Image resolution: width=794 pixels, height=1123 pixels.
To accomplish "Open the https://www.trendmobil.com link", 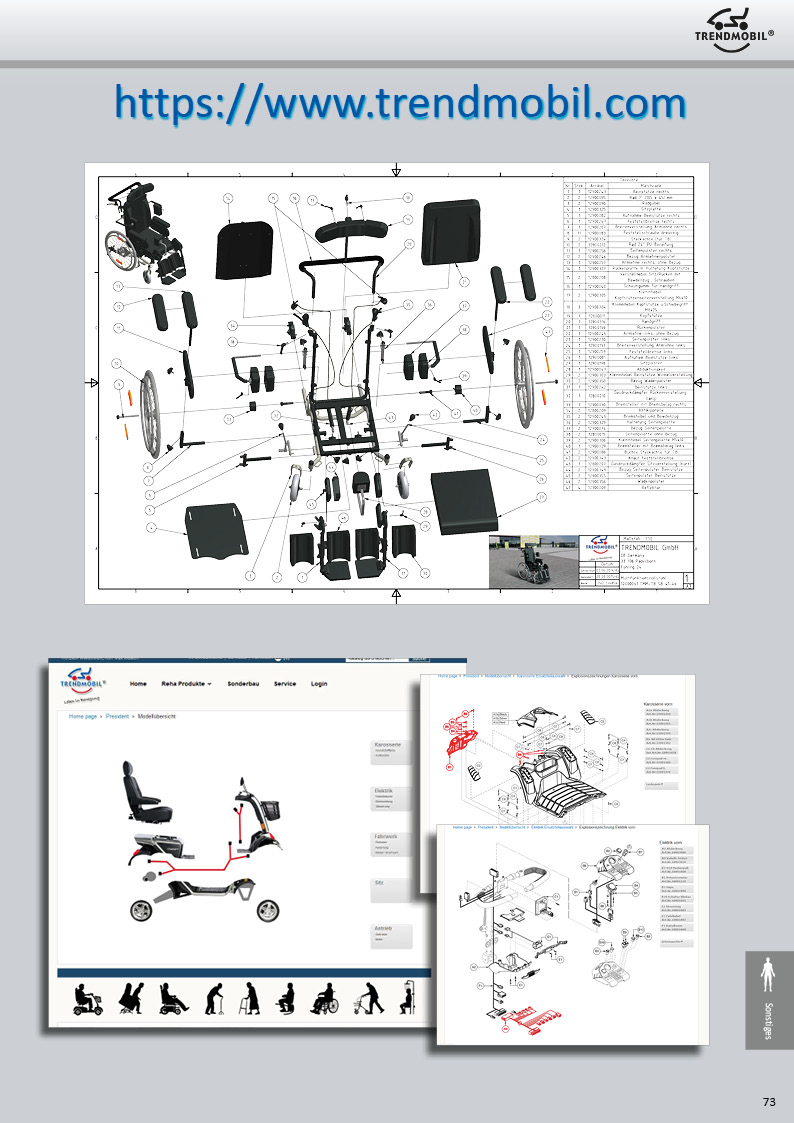I will (x=400, y=102).
